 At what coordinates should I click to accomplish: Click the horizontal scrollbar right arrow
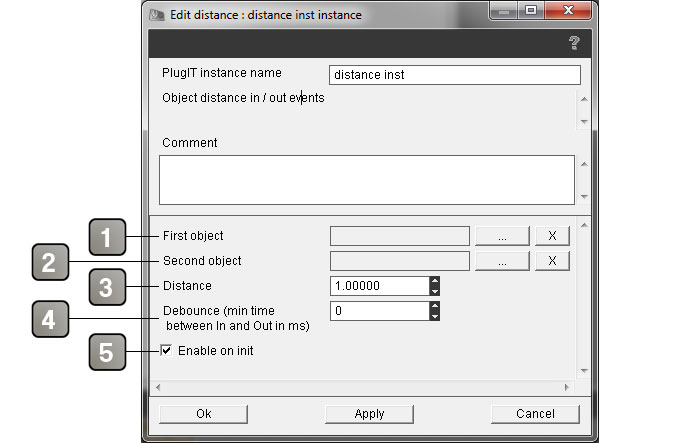pyautogui.click(x=567, y=387)
